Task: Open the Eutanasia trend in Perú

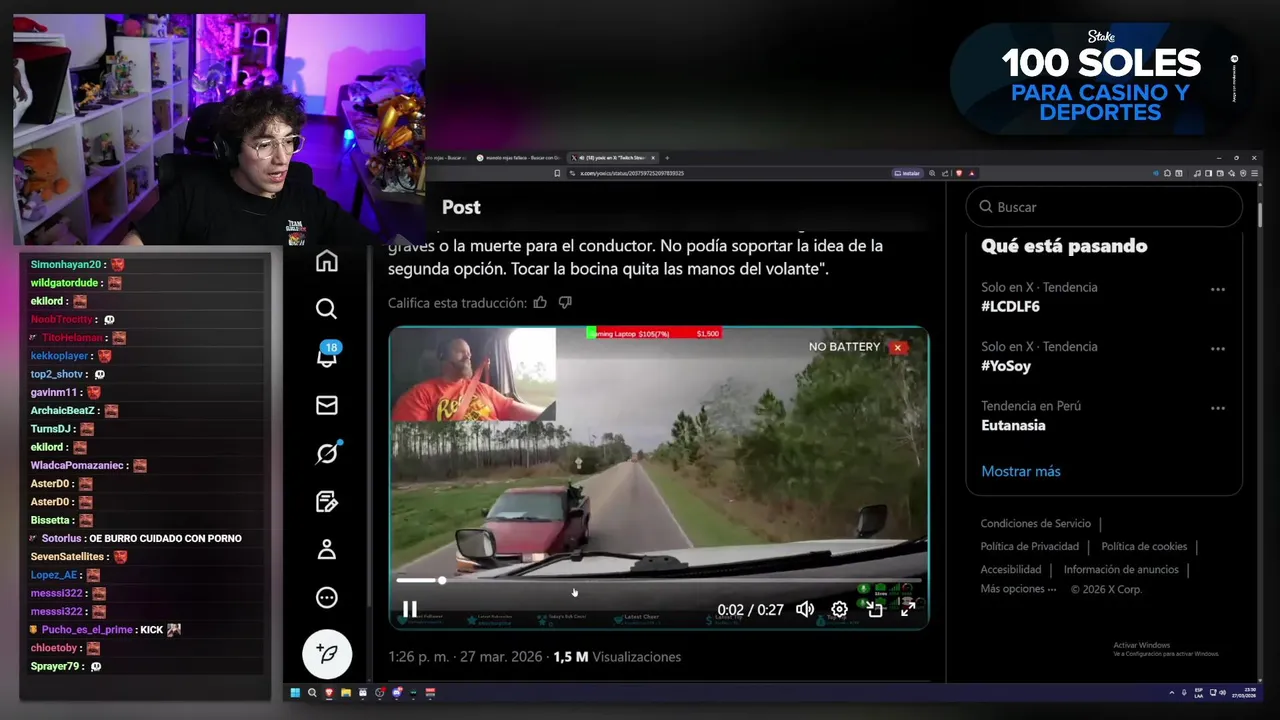Action: tap(1013, 425)
